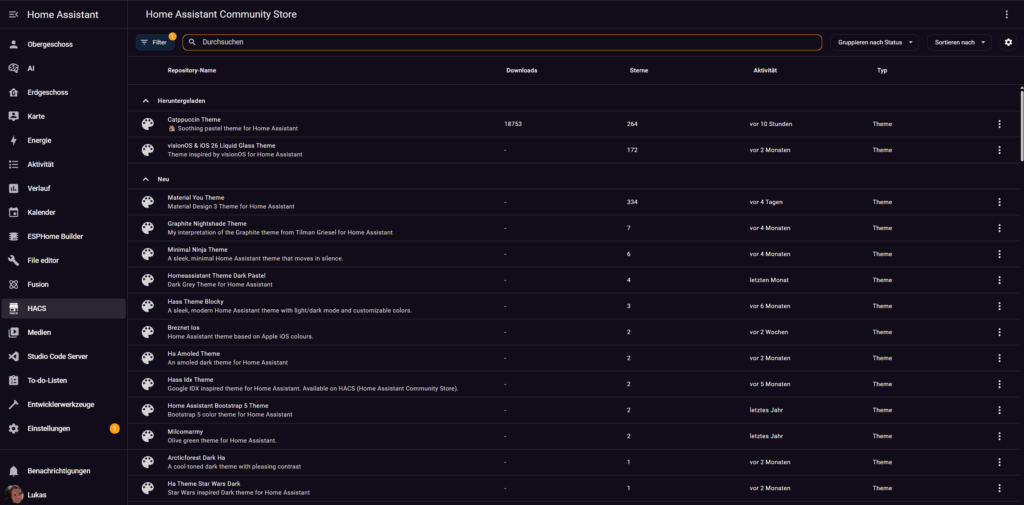Viewport: 1024px width, 505px height.
Task: Collapse the Heruntergeladen group
Action: tap(146, 101)
